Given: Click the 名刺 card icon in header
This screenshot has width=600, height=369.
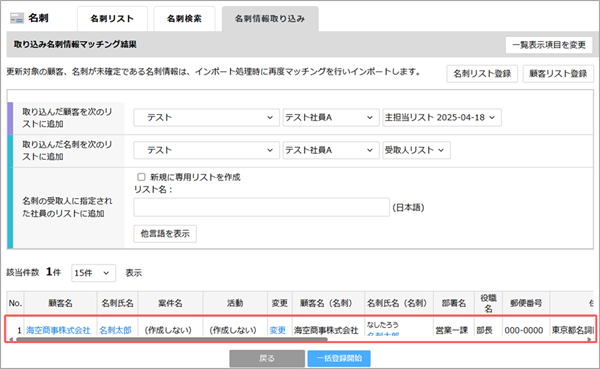Looking at the screenshot, I should pos(16,18).
